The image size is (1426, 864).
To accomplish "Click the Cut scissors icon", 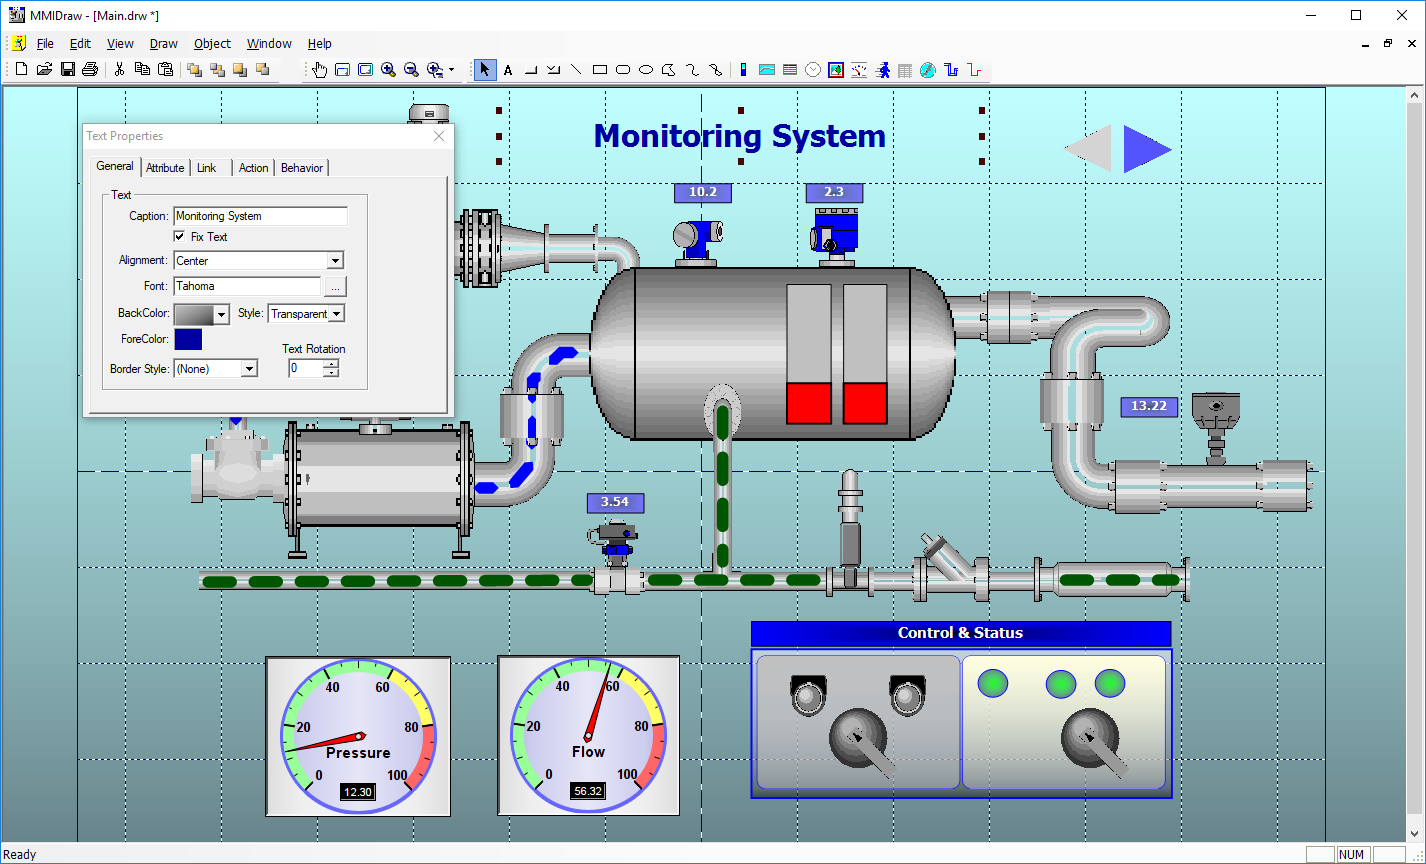I will 119,70.
